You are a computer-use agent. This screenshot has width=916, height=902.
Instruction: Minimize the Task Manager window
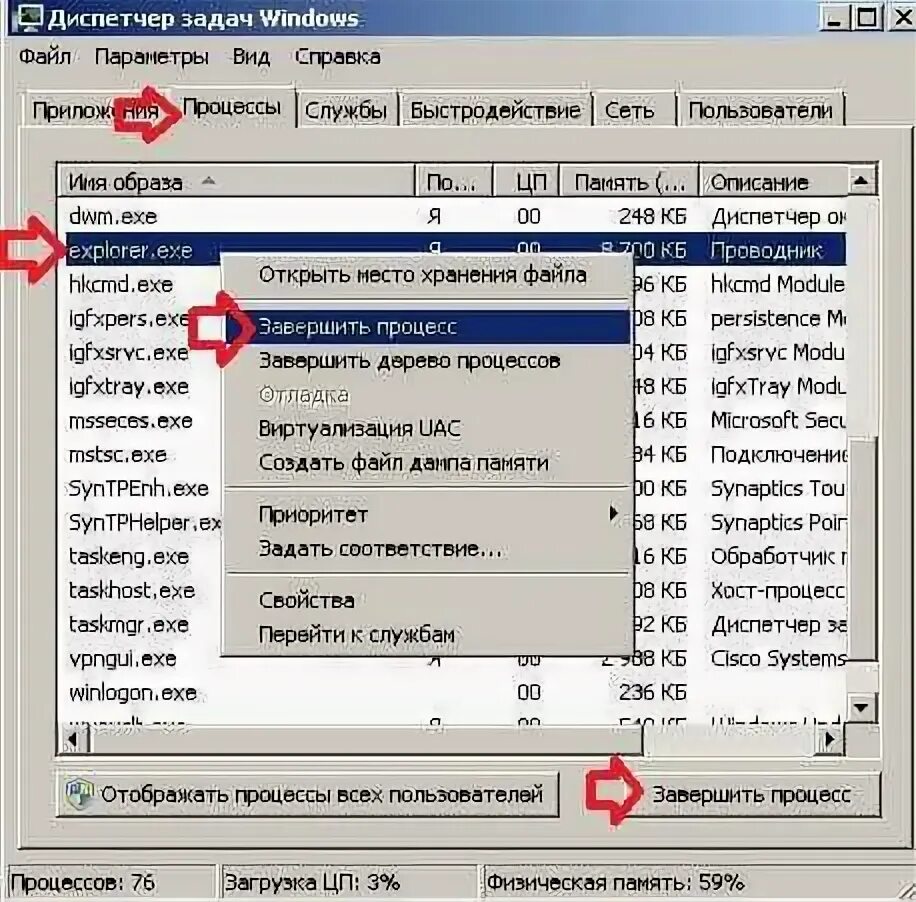834,18
